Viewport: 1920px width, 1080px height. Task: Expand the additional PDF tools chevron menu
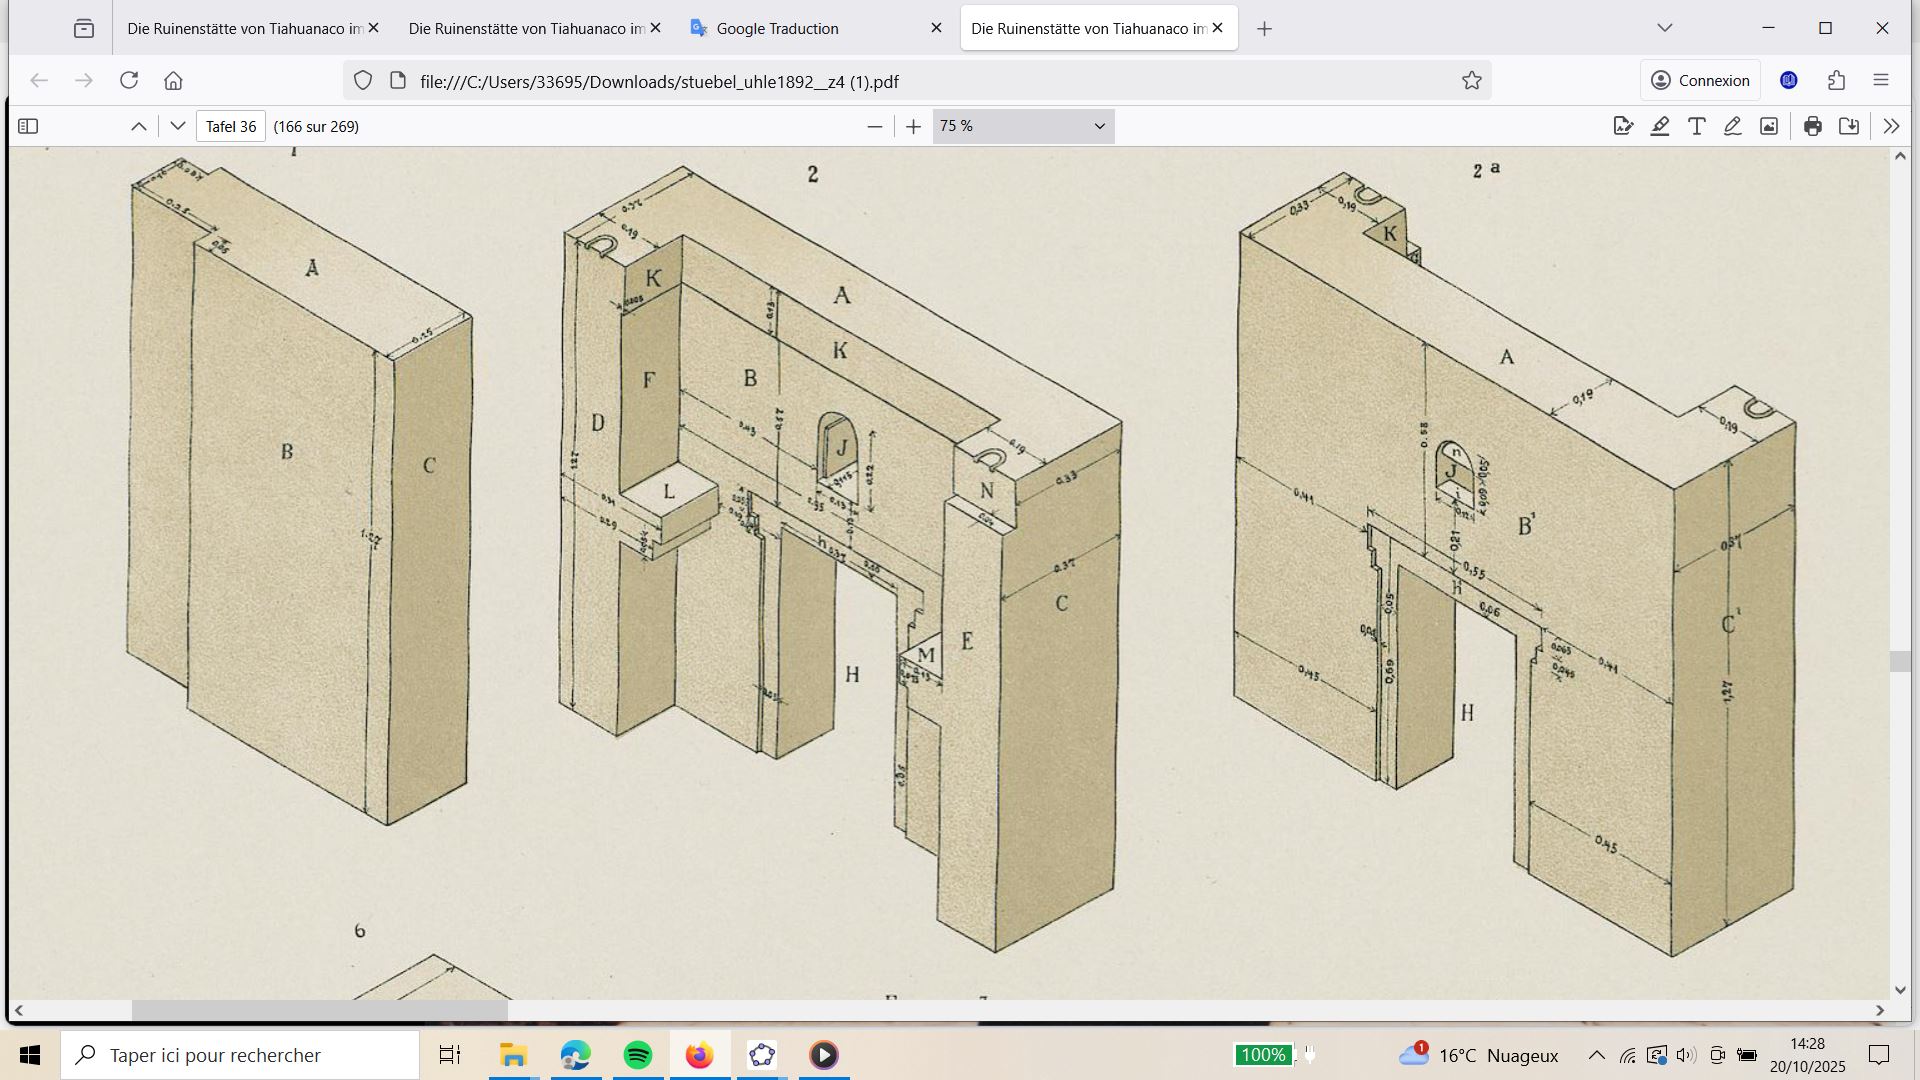click(1891, 126)
